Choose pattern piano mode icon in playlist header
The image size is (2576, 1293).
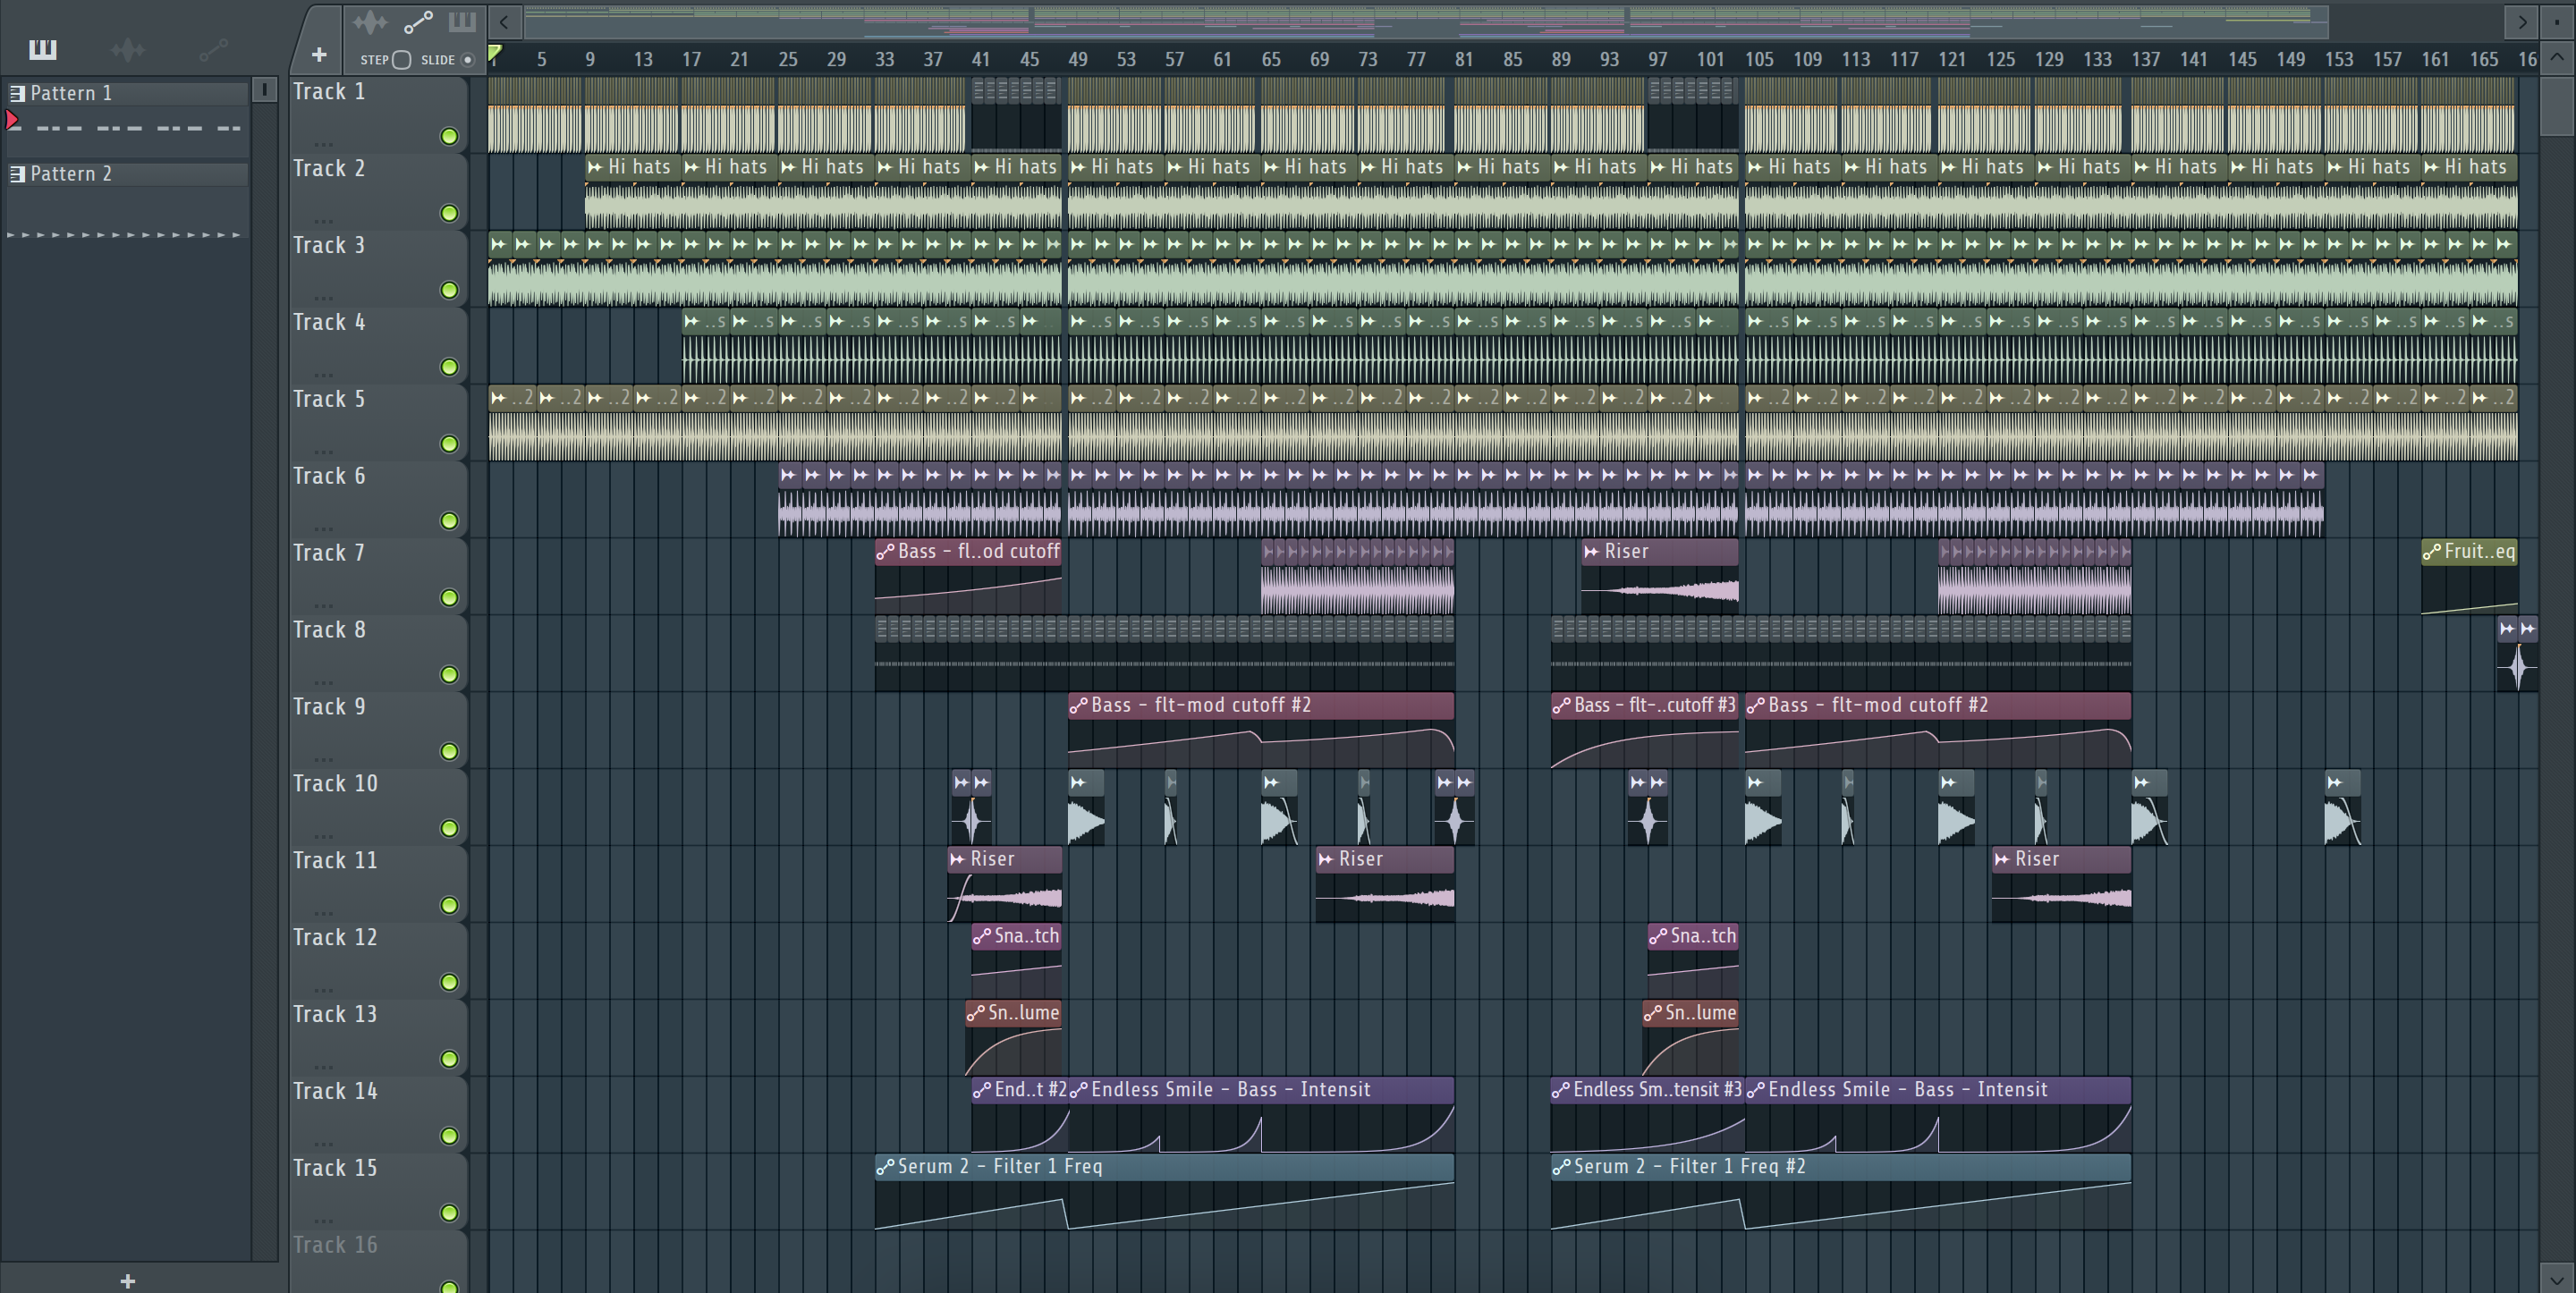462,21
